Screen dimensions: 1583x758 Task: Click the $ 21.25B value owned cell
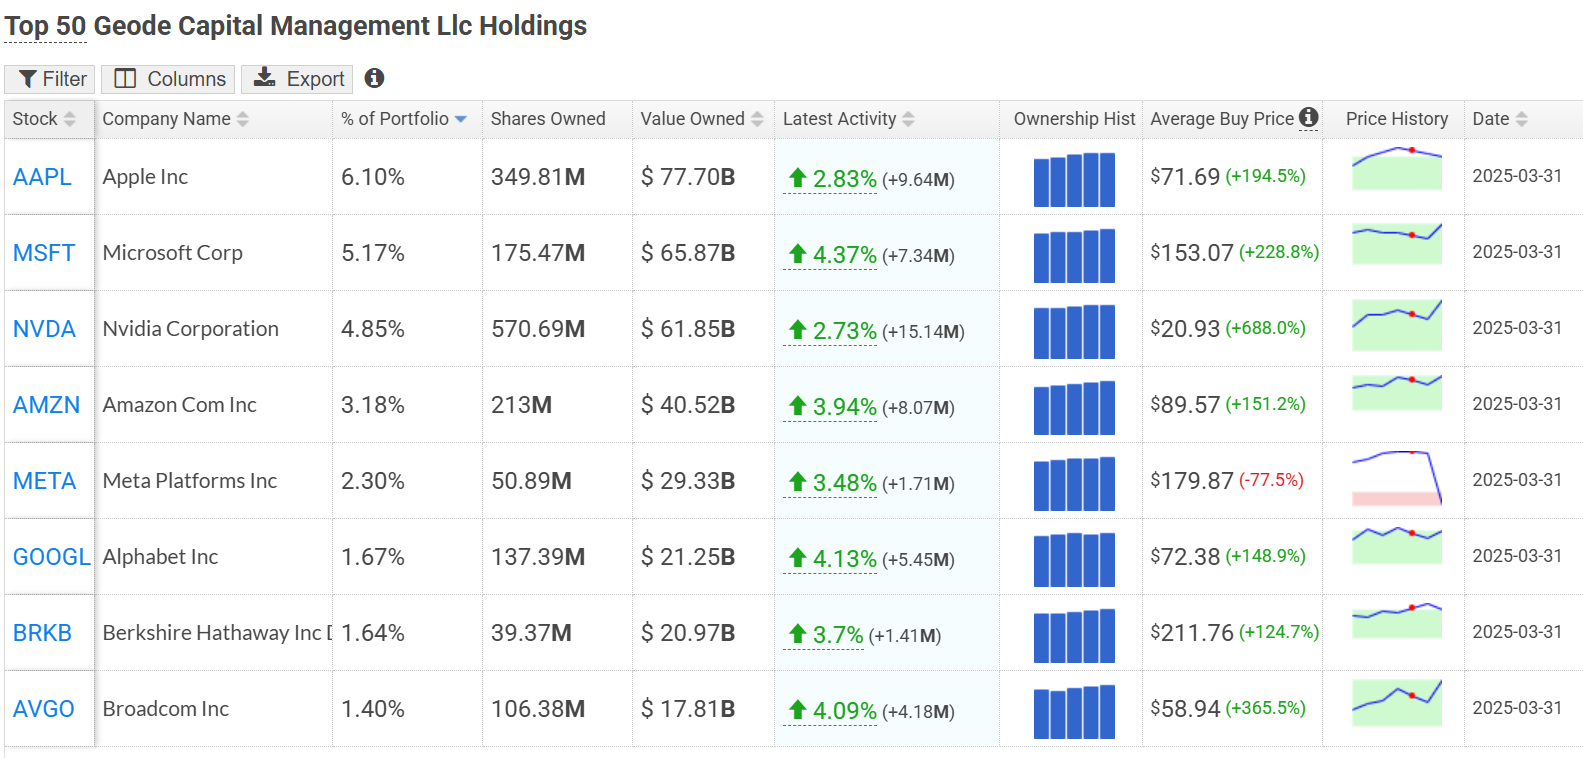point(688,557)
